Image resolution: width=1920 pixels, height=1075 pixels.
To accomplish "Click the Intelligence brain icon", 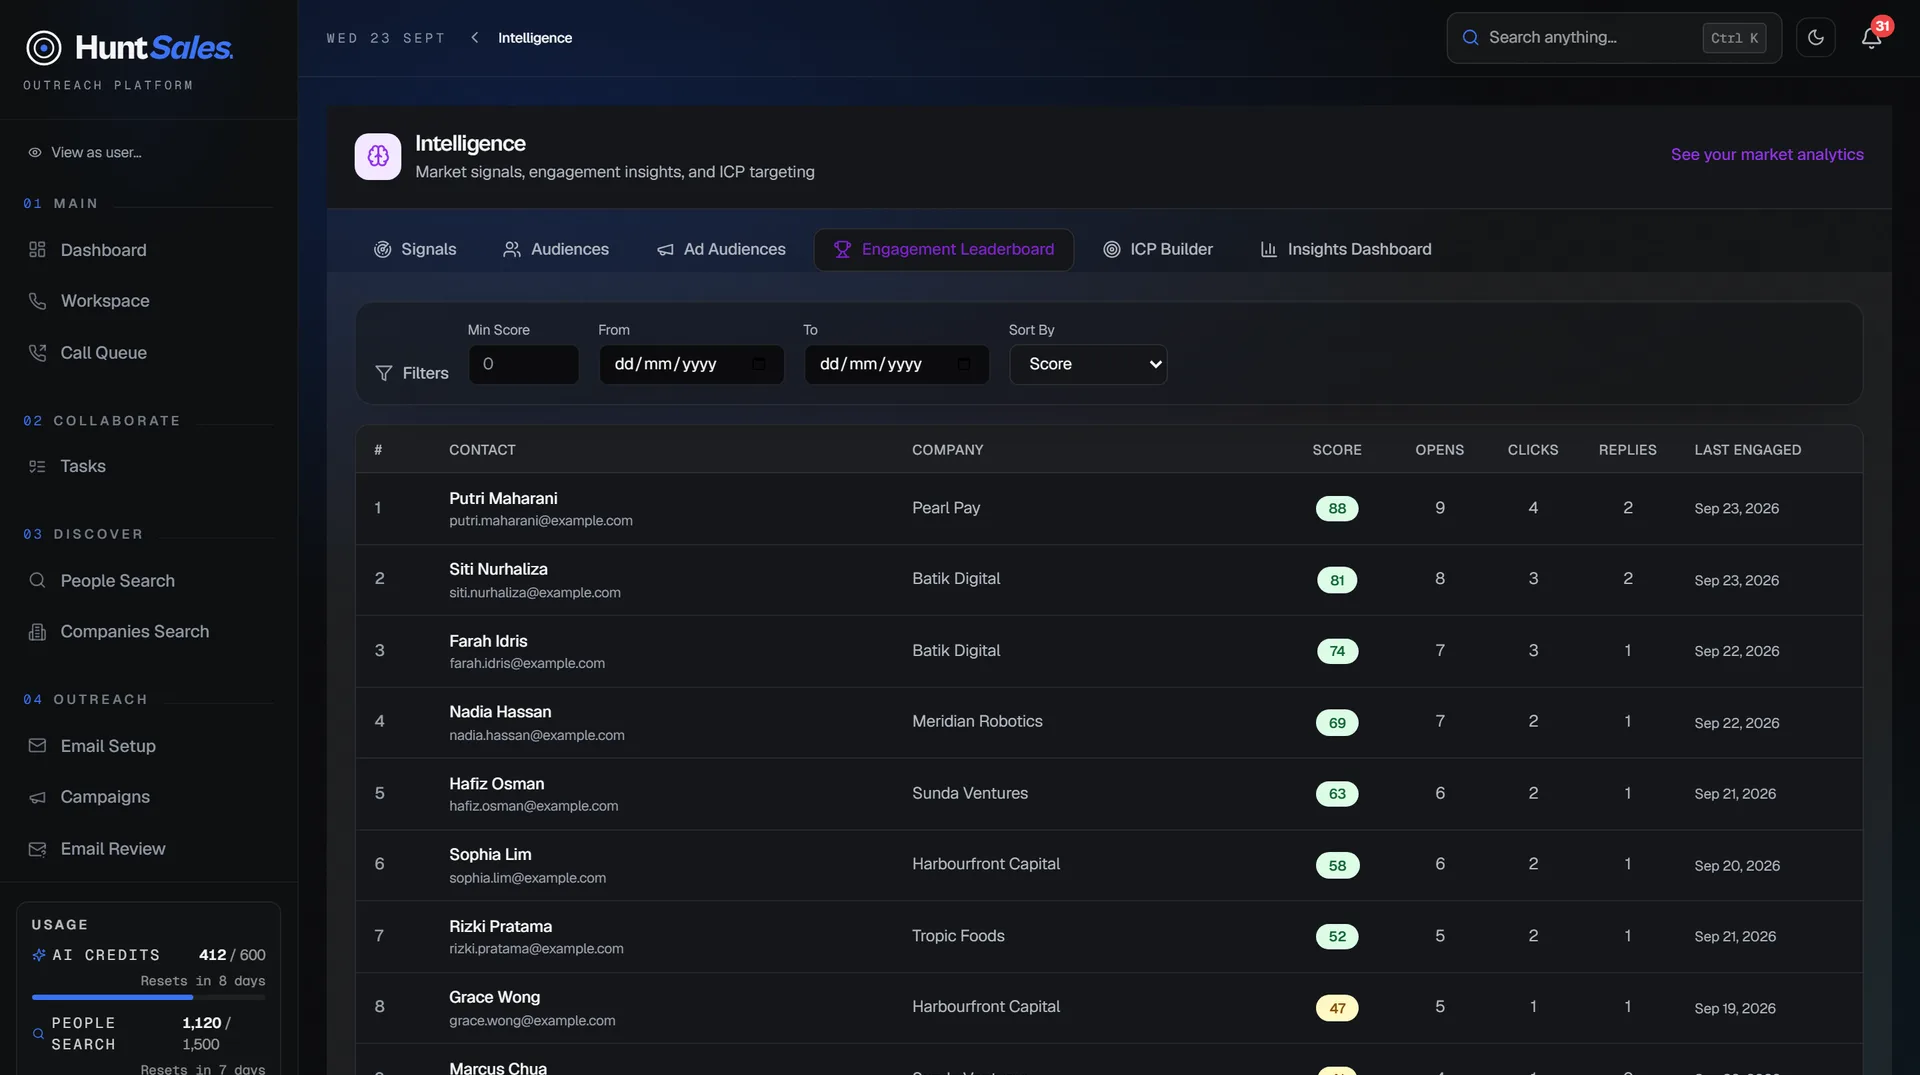I will (378, 156).
